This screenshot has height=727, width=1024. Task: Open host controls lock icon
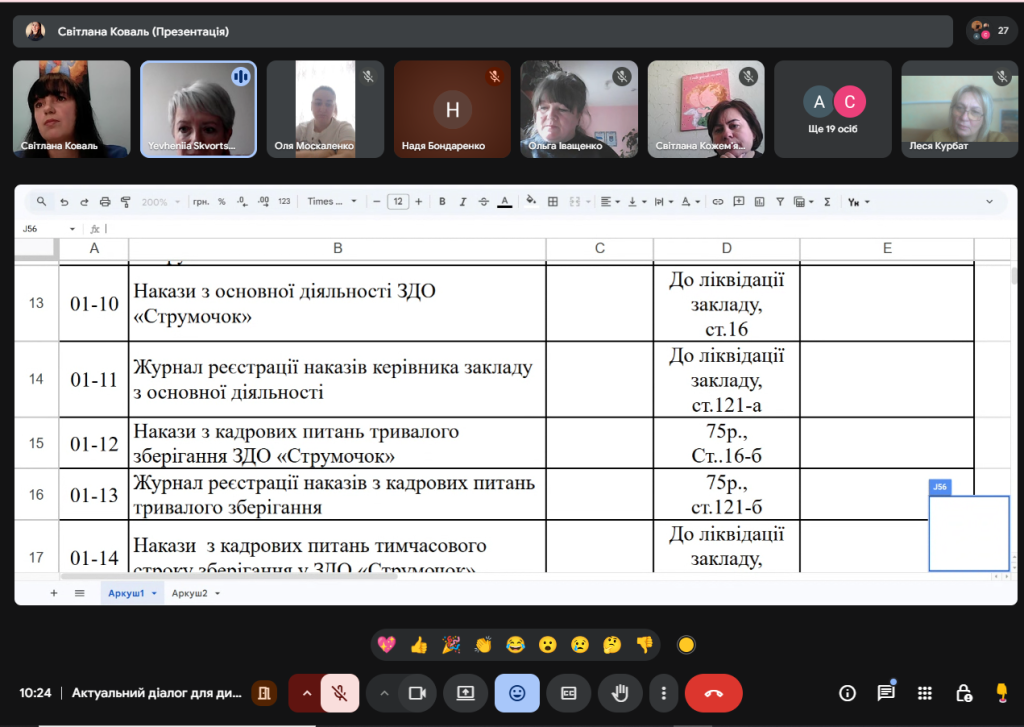tap(963, 693)
